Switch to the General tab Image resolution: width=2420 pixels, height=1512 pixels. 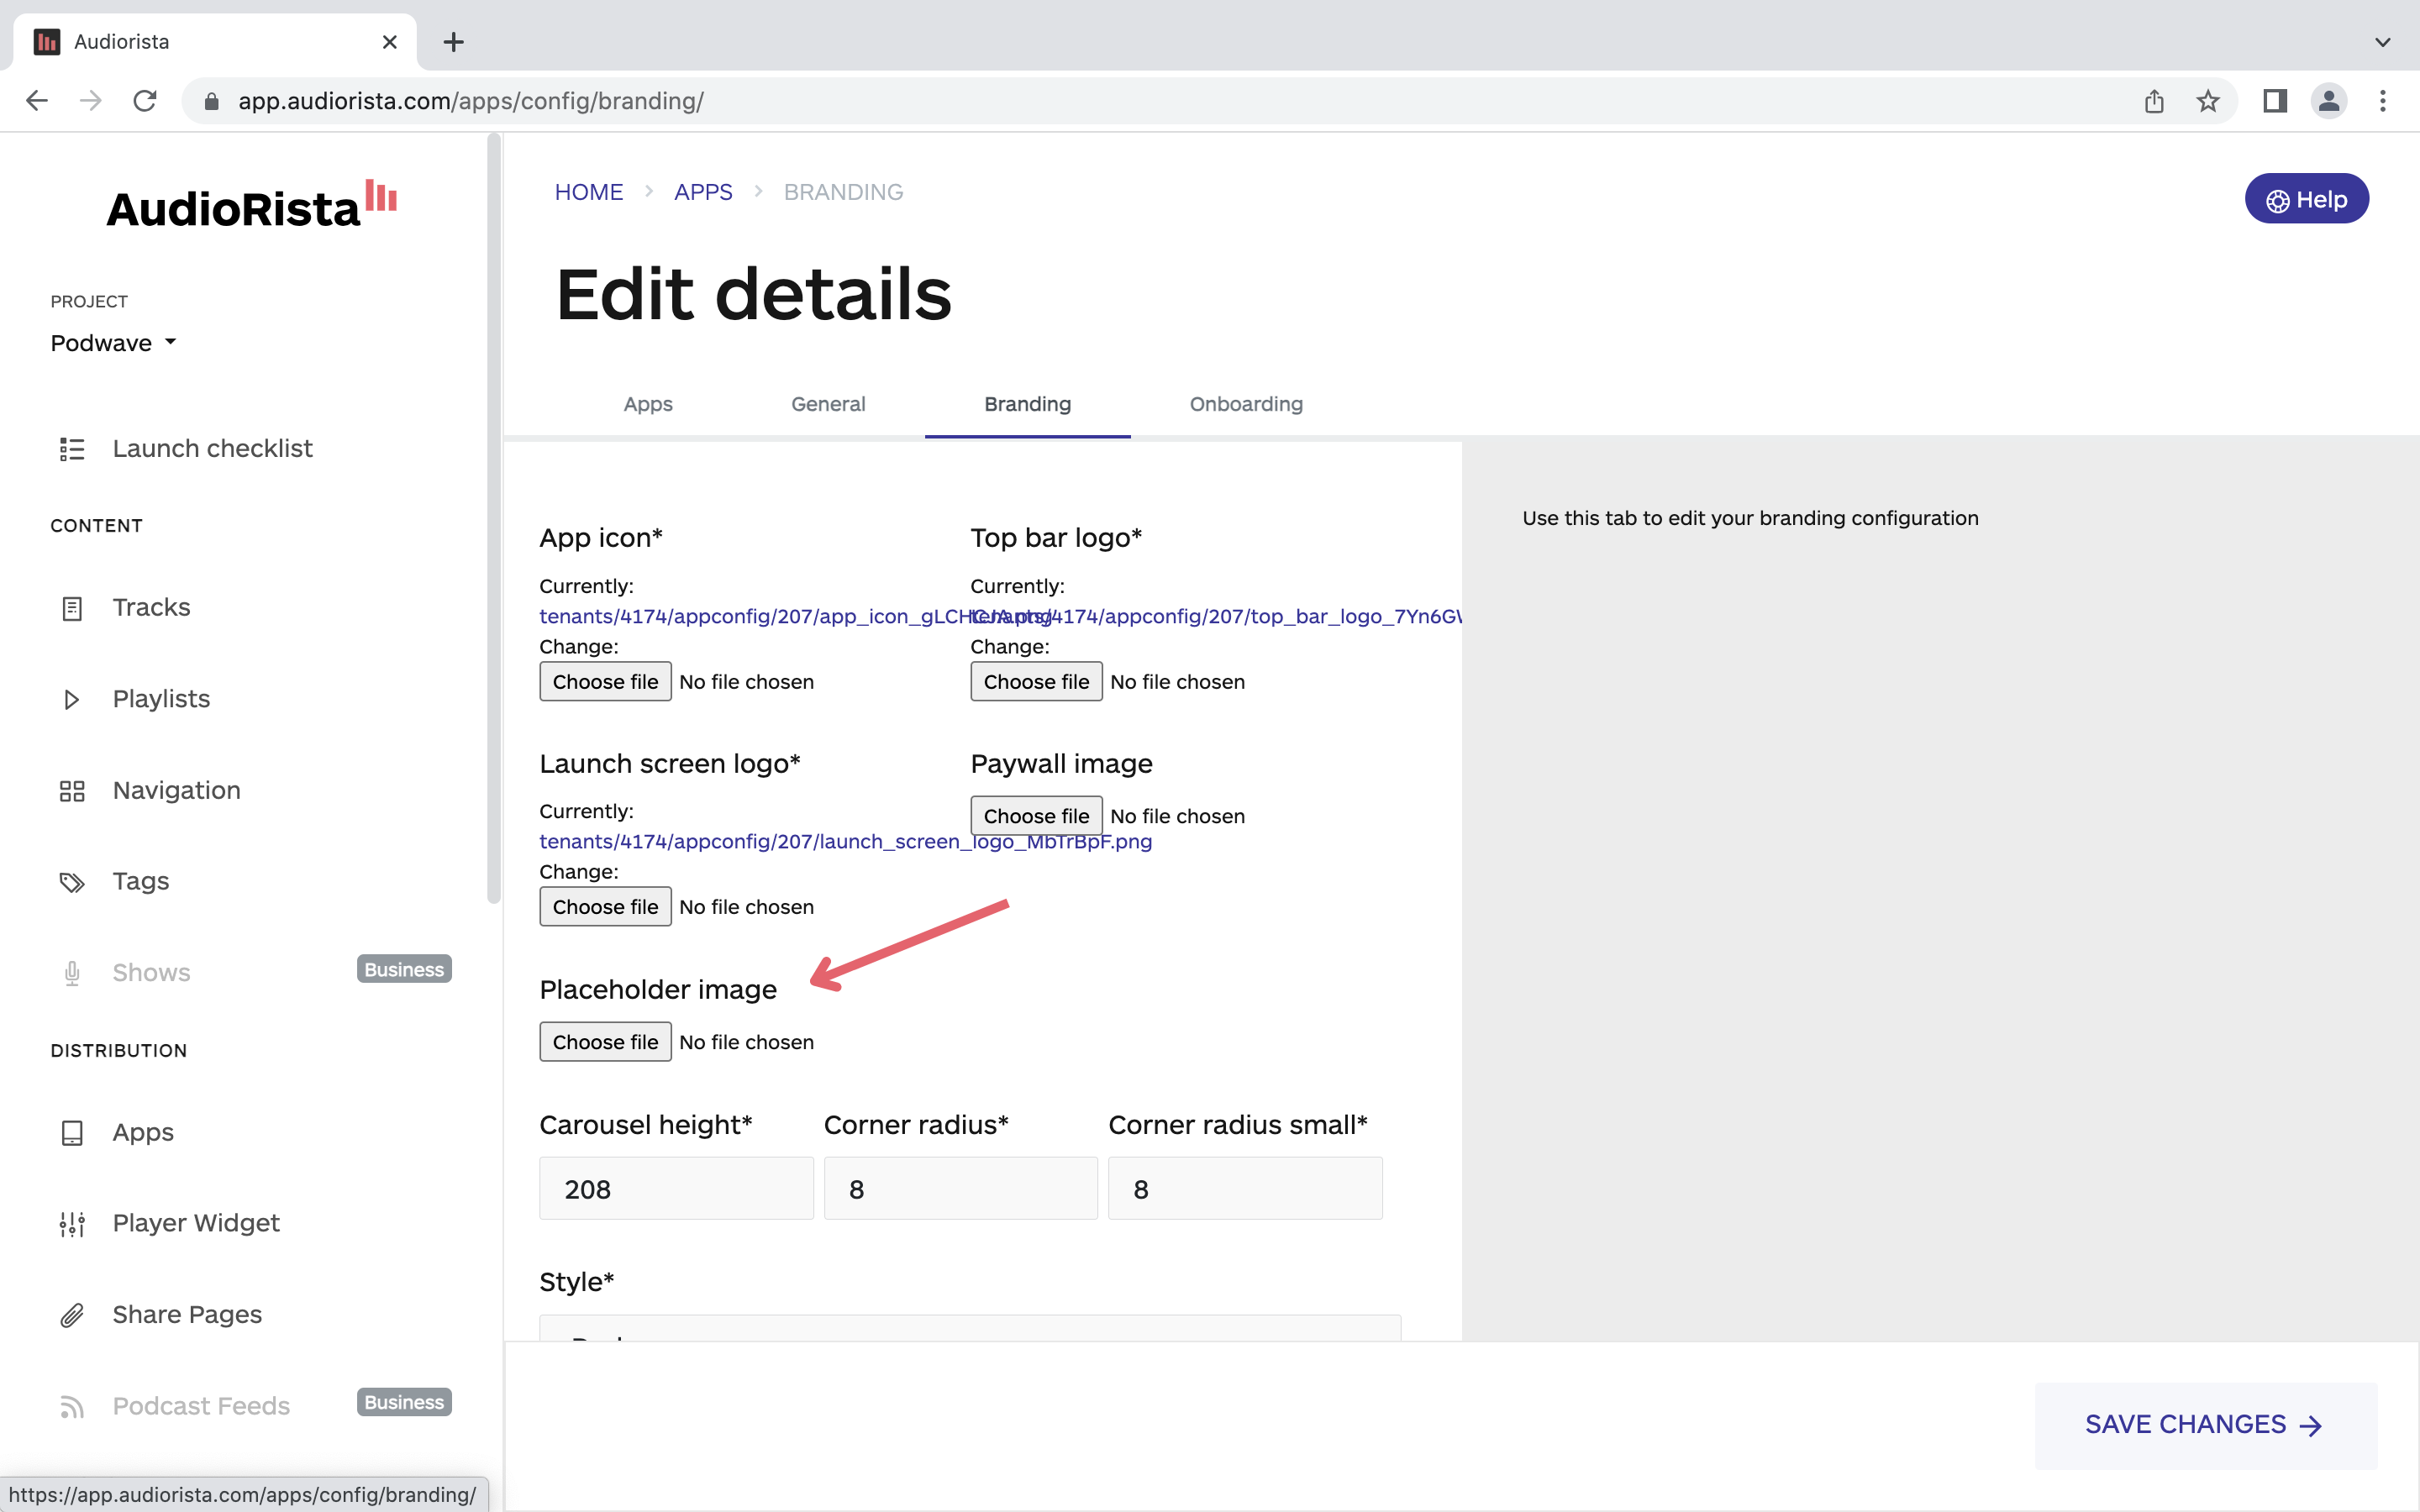(828, 404)
